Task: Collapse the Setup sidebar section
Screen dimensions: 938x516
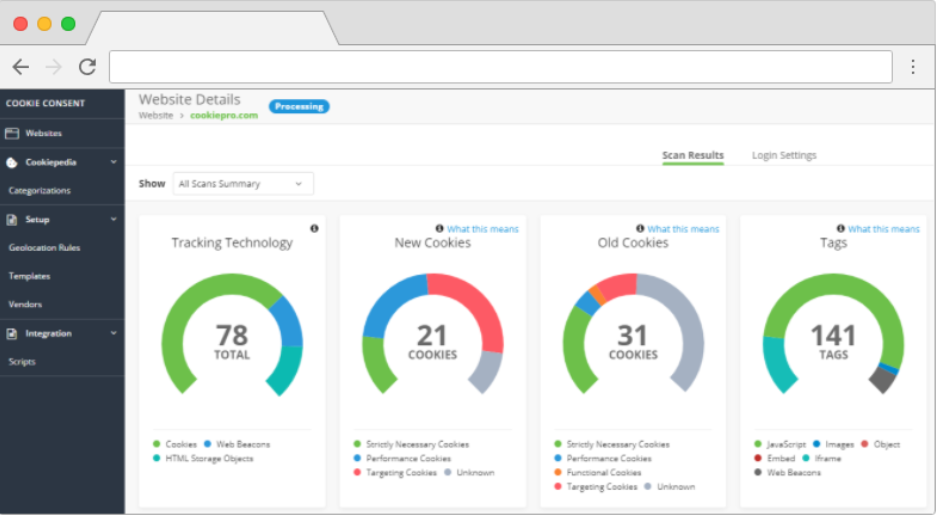Action: [113, 219]
